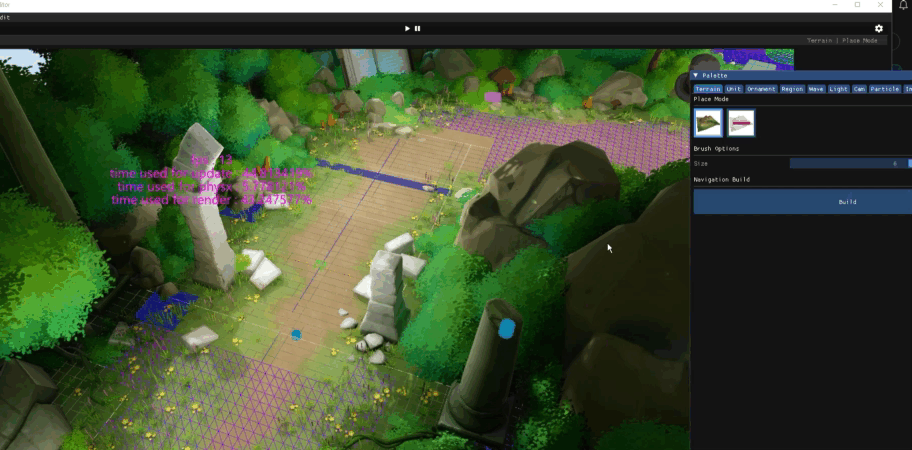Open the Cam tab
The width and height of the screenshot is (912, 450).
click(859, 89)
